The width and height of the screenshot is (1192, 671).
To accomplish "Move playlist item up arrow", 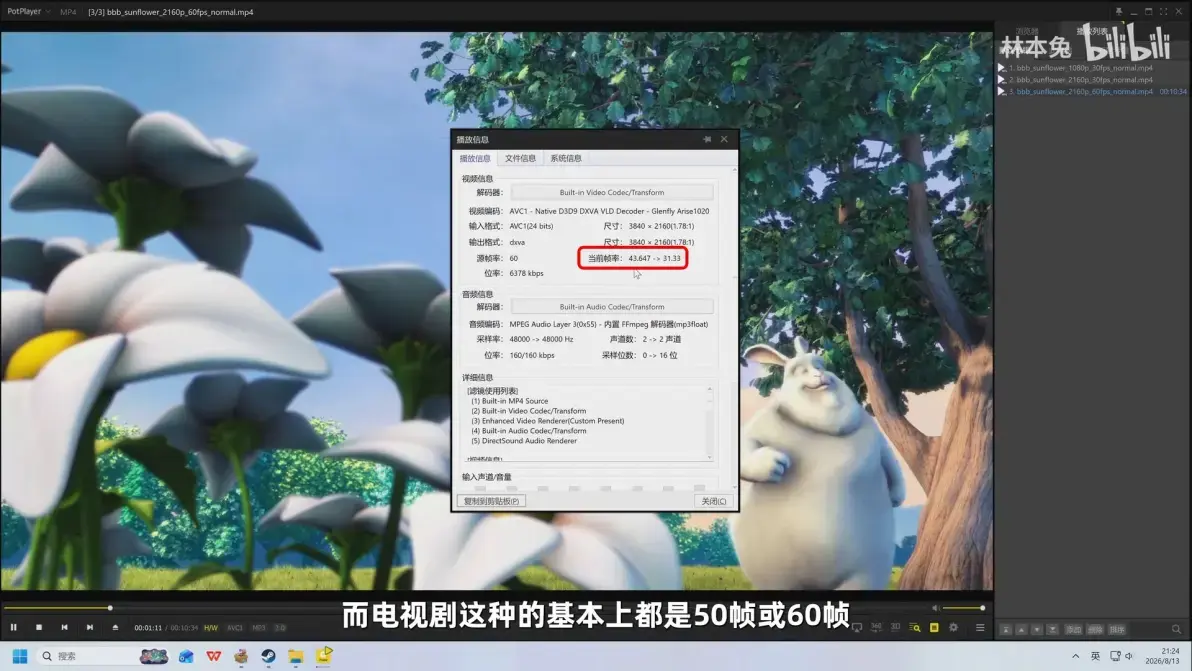I will point(1022,629).
